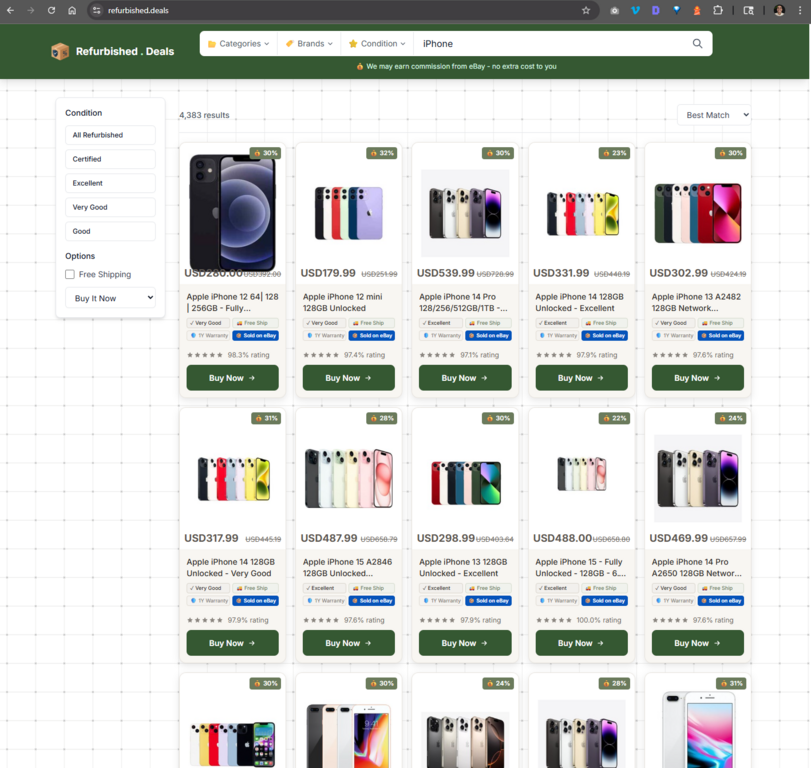Click the folder icon beside Categories
Image resolution: width=811 pixels, height=768 pixels.
pyautogui.click(x=212, y=43)
